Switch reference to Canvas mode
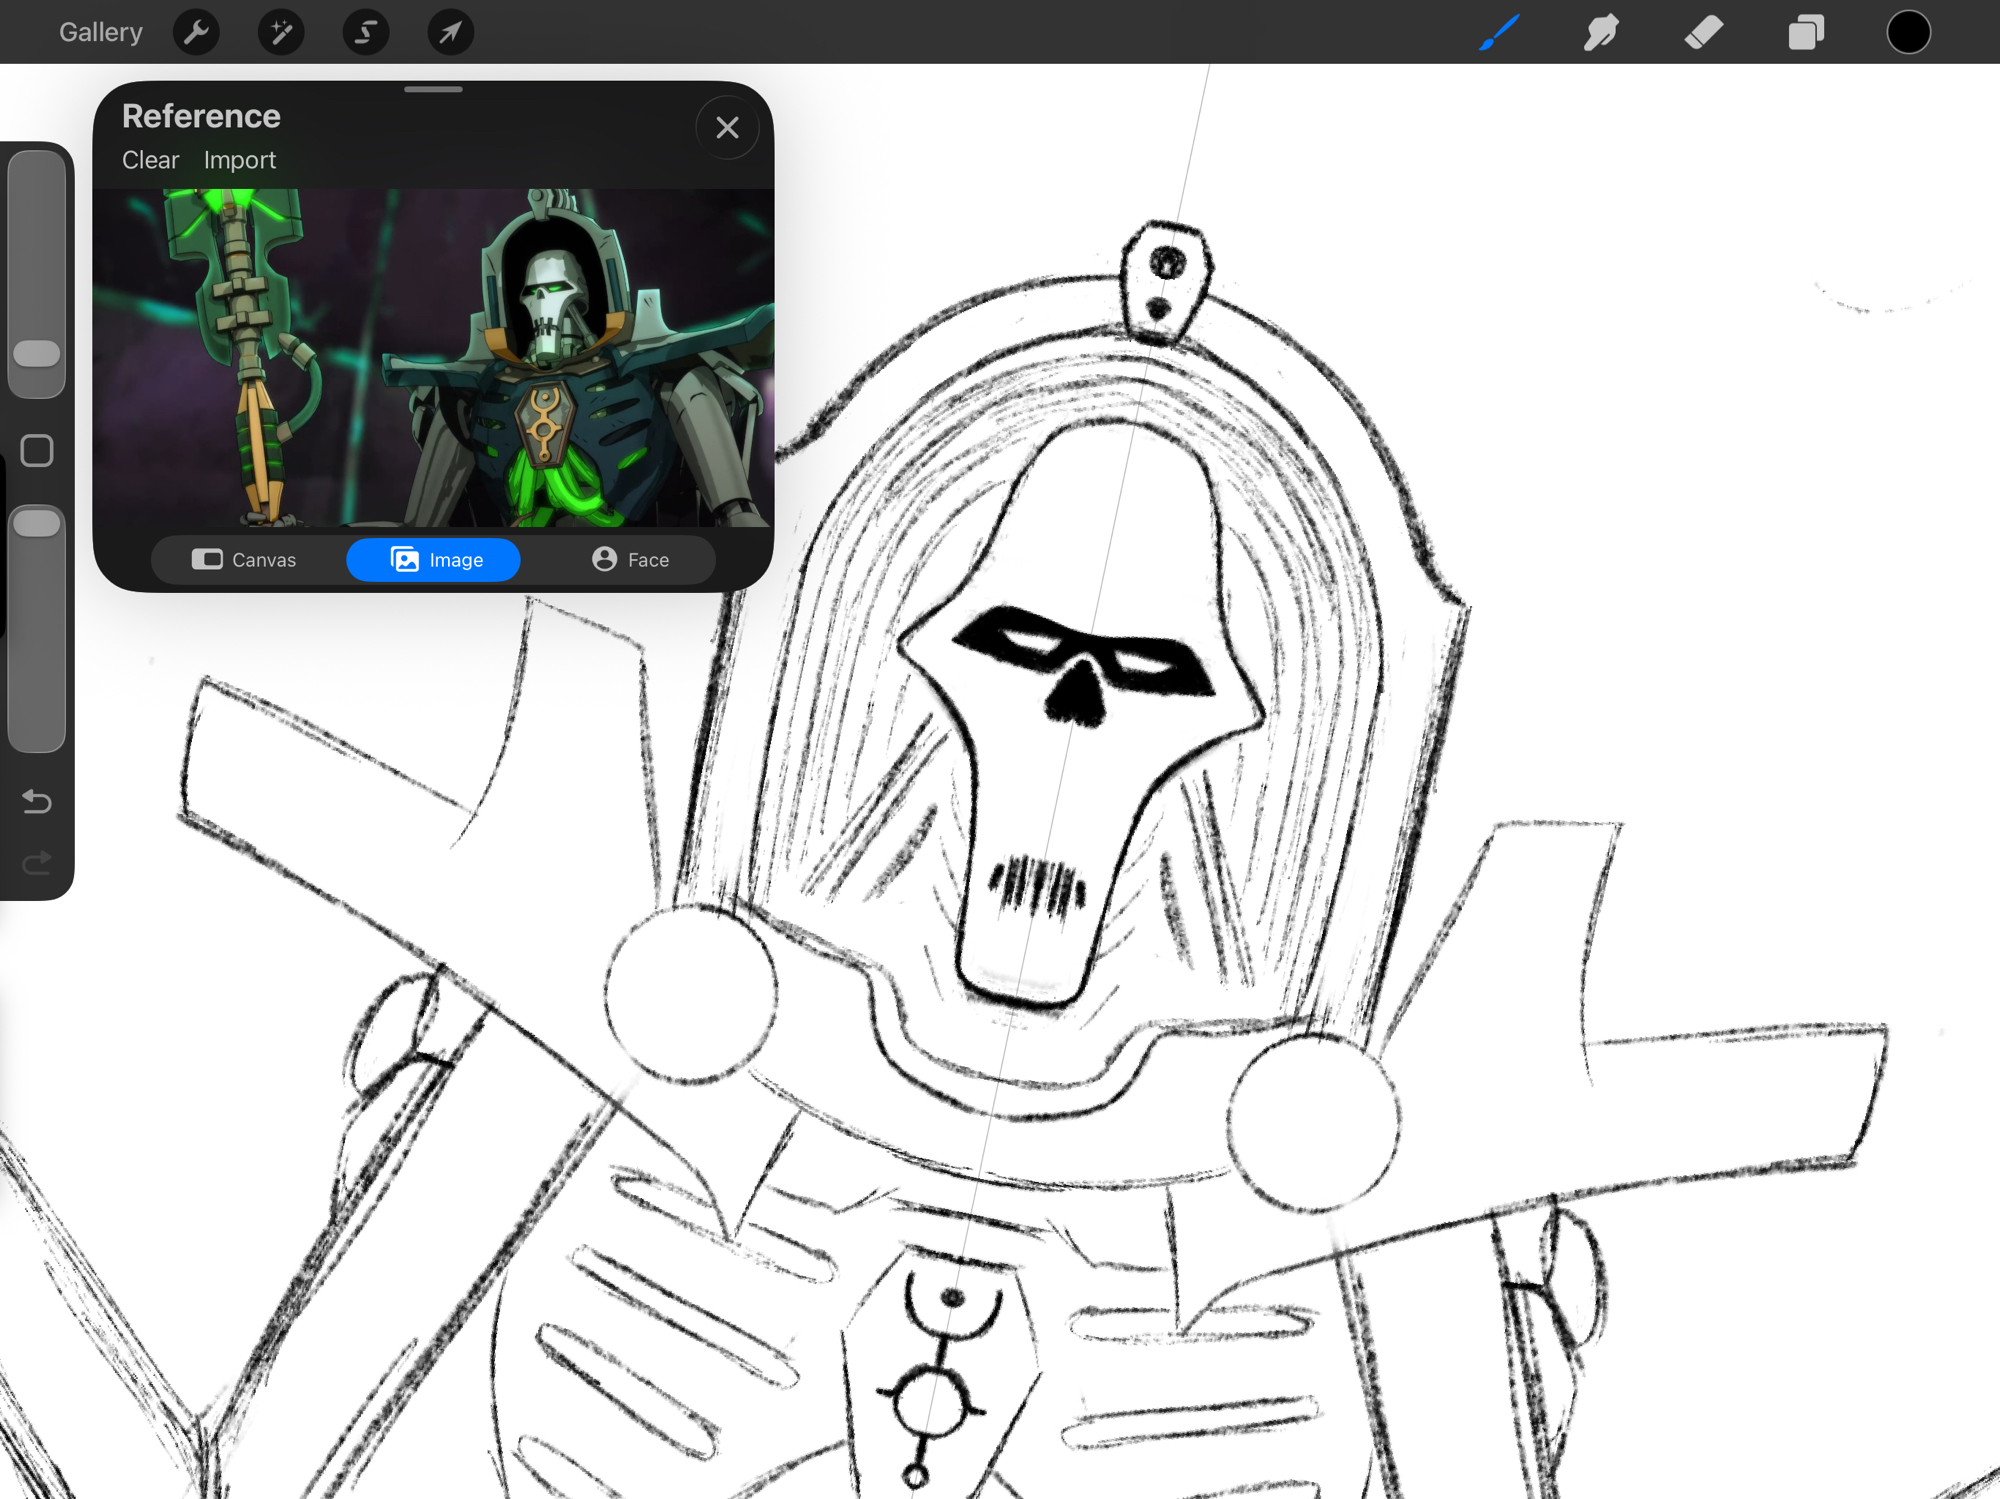 pos(244,560)
